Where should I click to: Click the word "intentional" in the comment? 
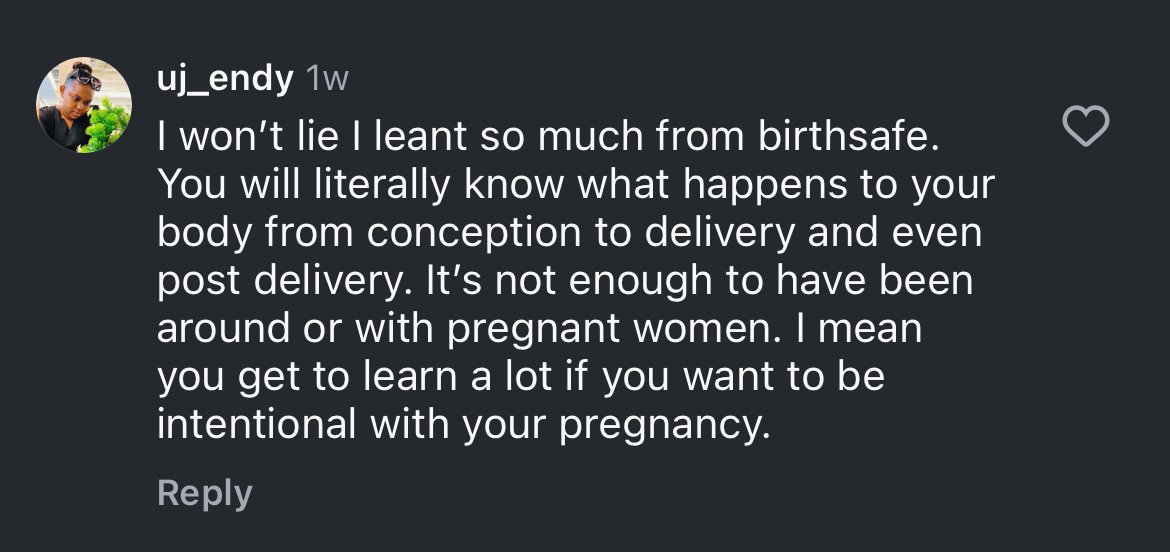pos(256,424)
